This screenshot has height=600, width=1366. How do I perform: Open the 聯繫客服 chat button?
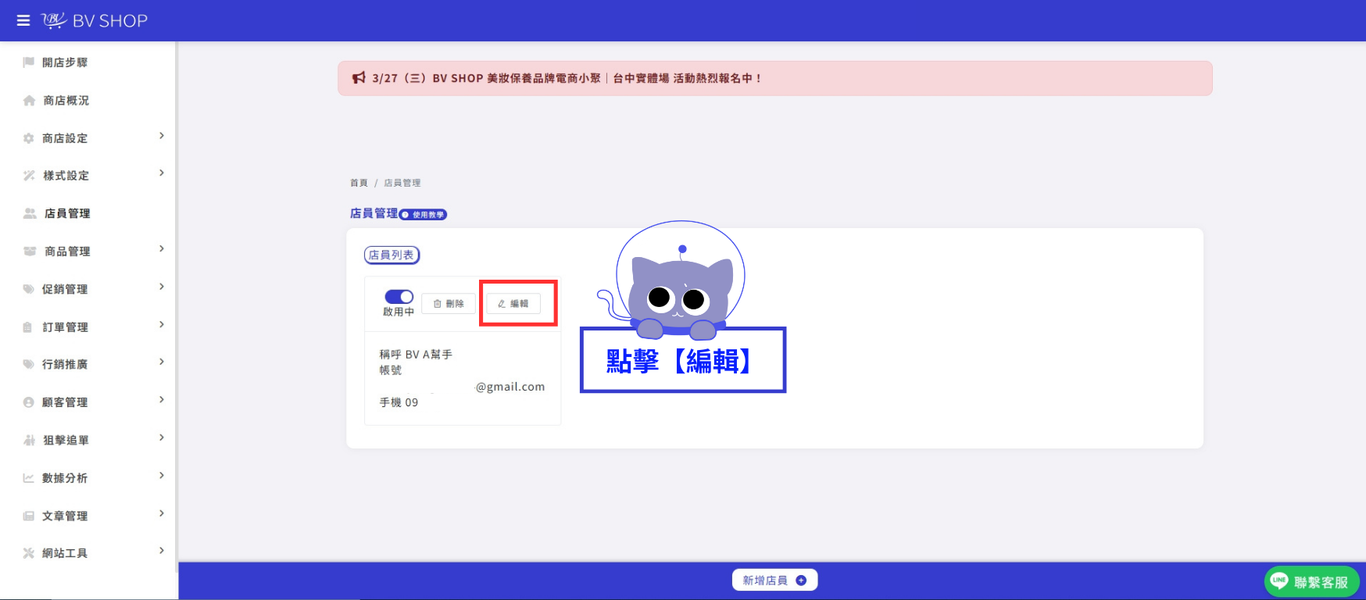(x=1312, y=581)
